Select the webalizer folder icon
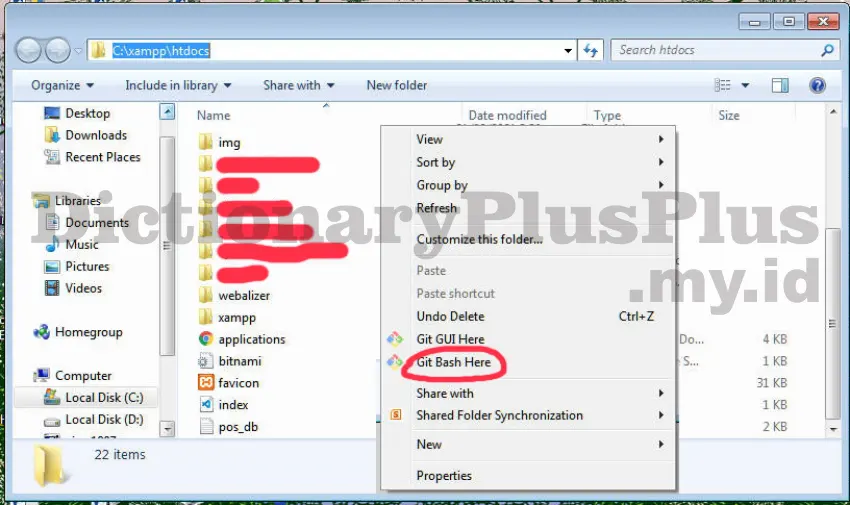 pyautogui.click(x=205, y=295)
